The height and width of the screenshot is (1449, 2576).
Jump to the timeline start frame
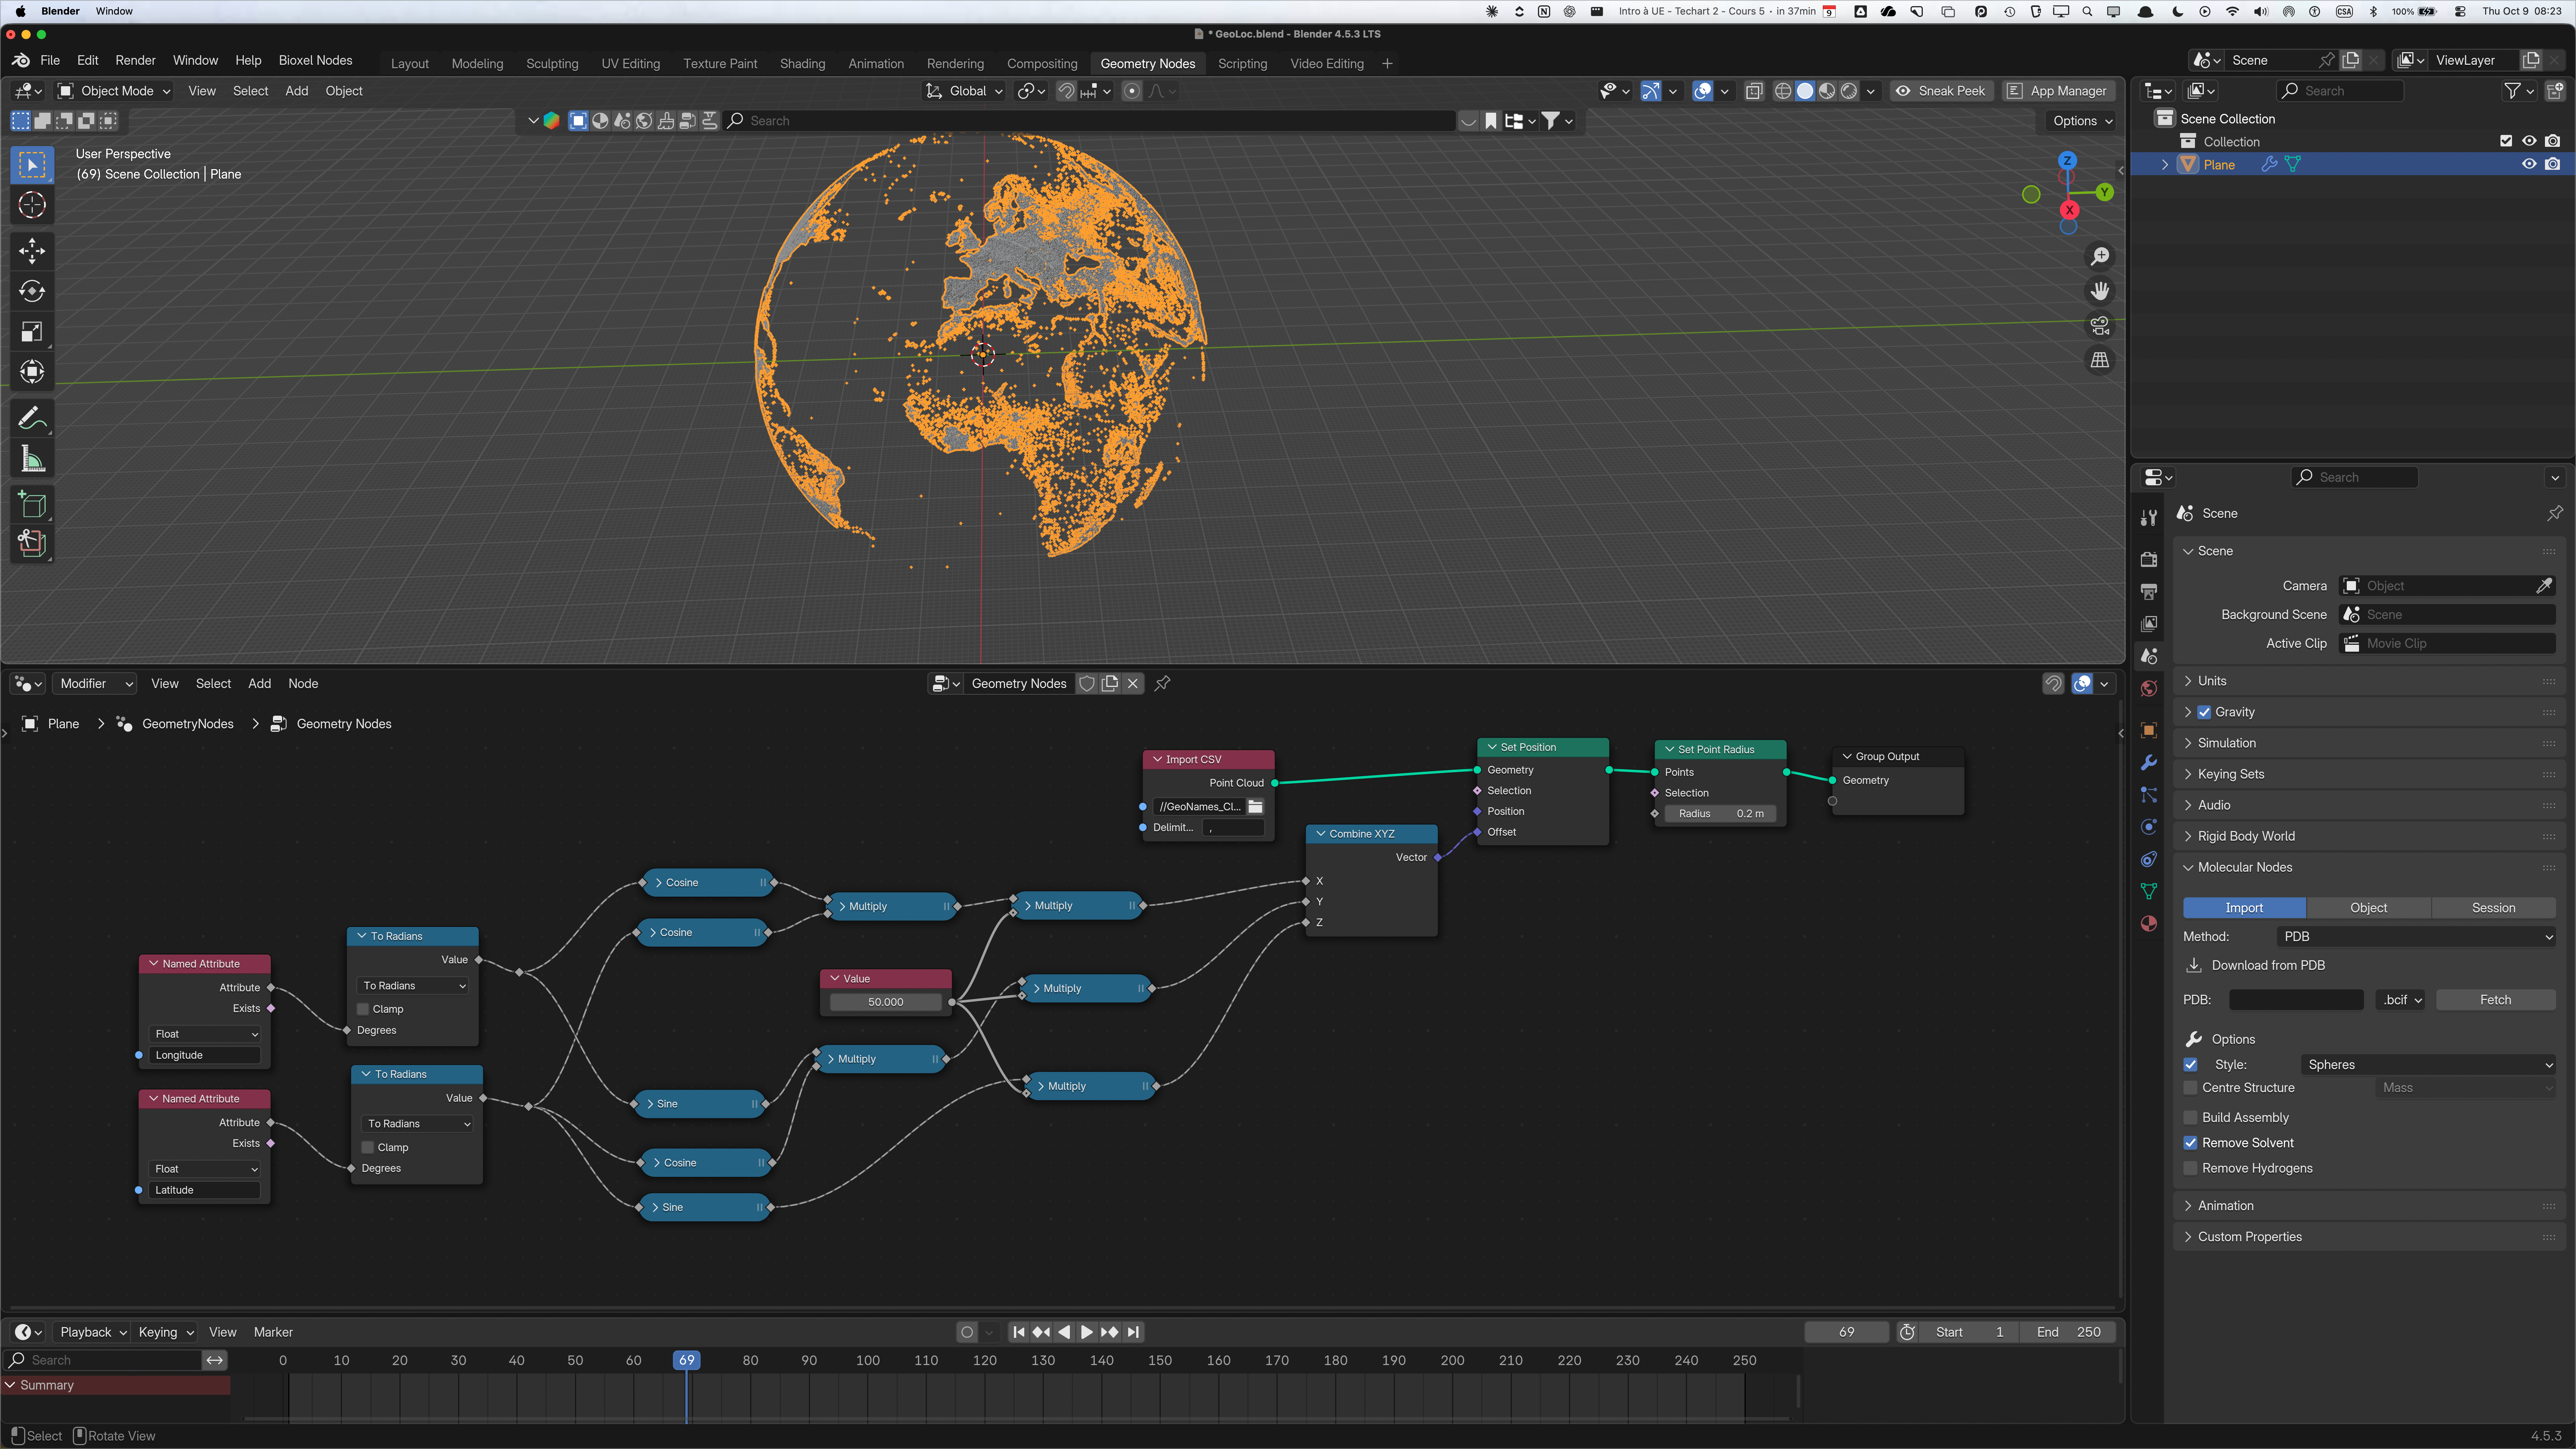coord(1018,1332)
